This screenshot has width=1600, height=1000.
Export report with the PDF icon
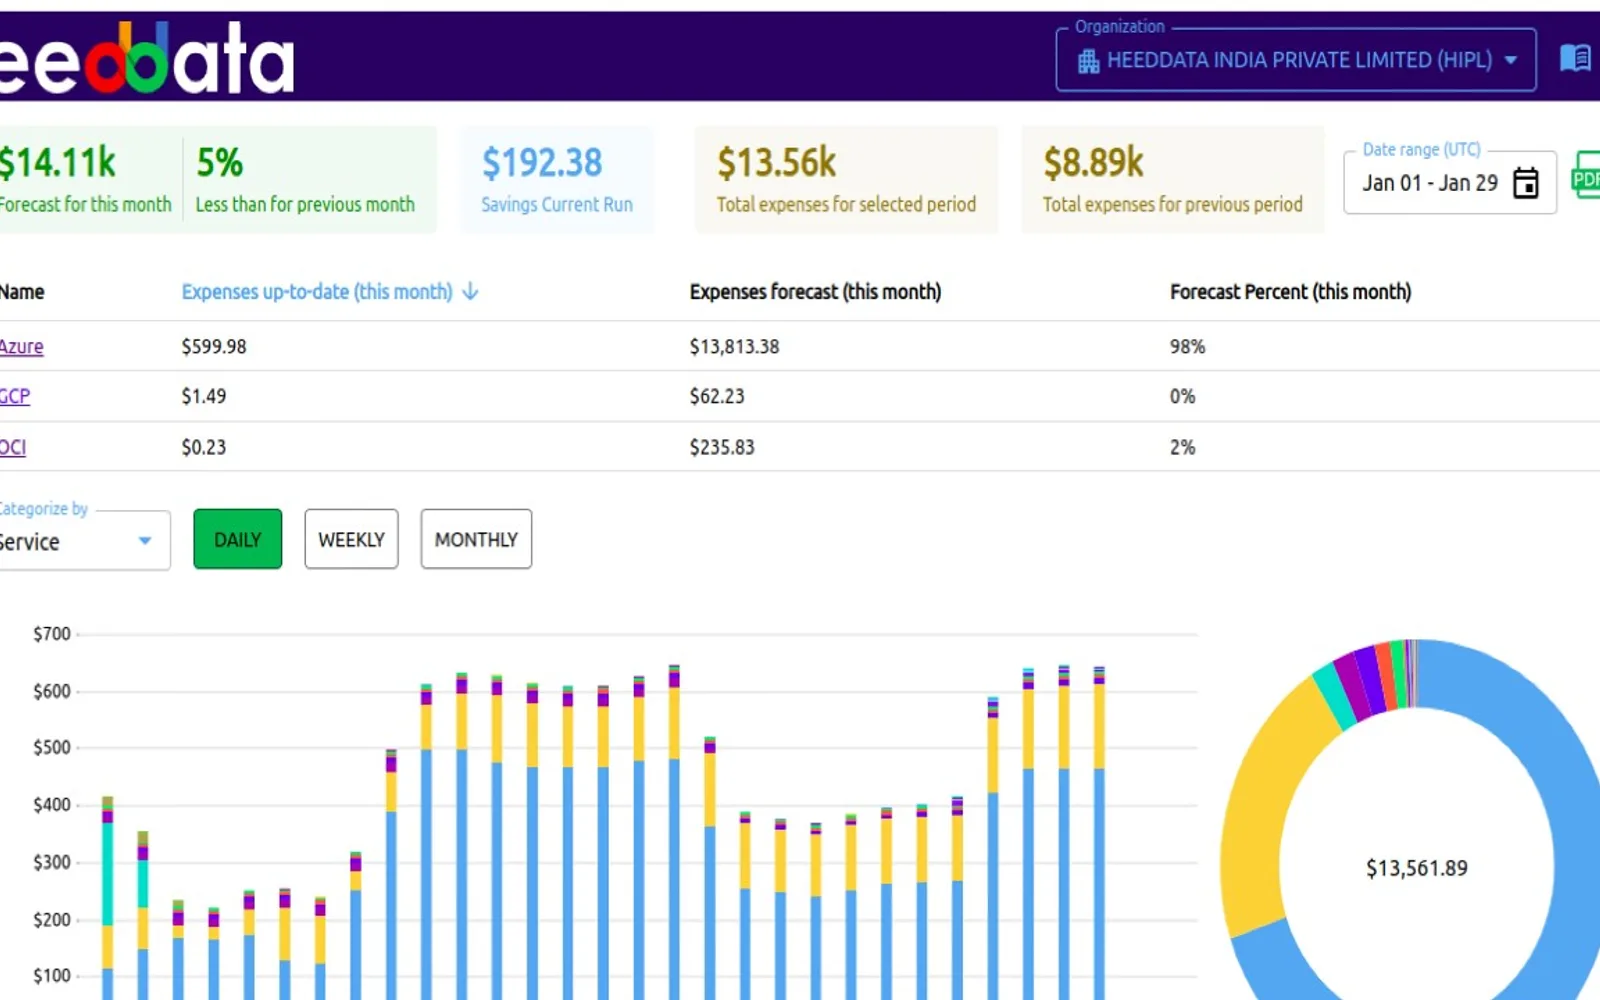pos(1587,176)
